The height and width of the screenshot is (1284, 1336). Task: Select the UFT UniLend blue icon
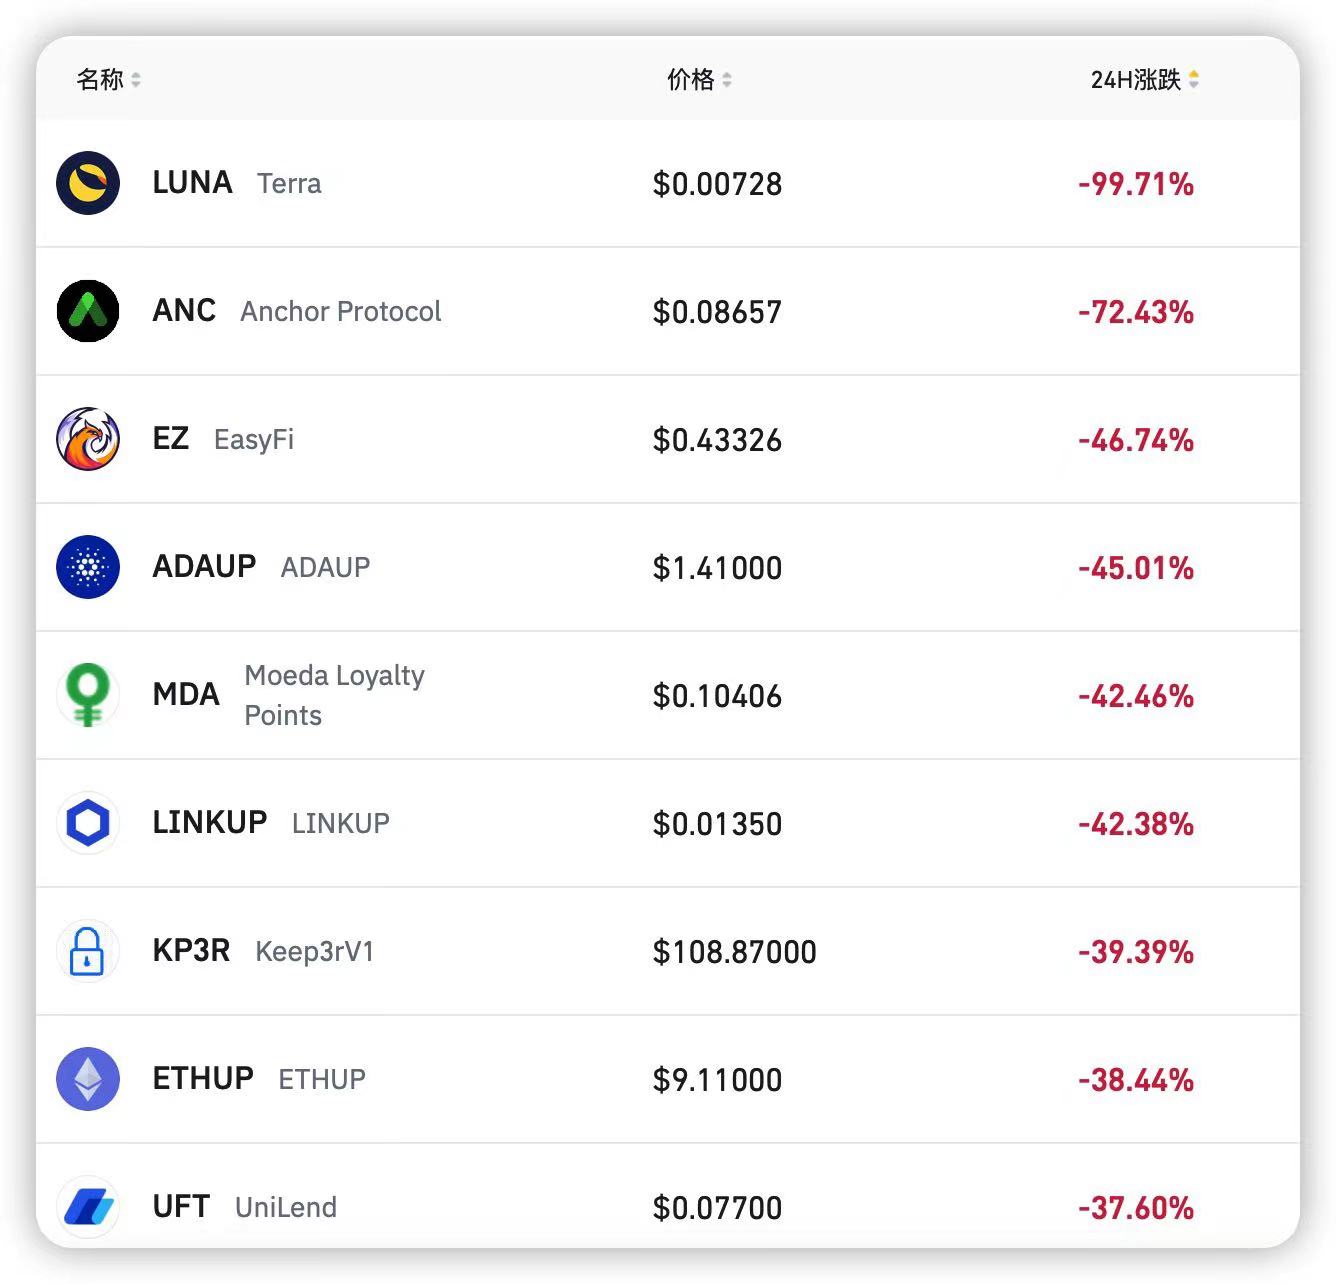pyautogui.click(x=88, y=1207)
